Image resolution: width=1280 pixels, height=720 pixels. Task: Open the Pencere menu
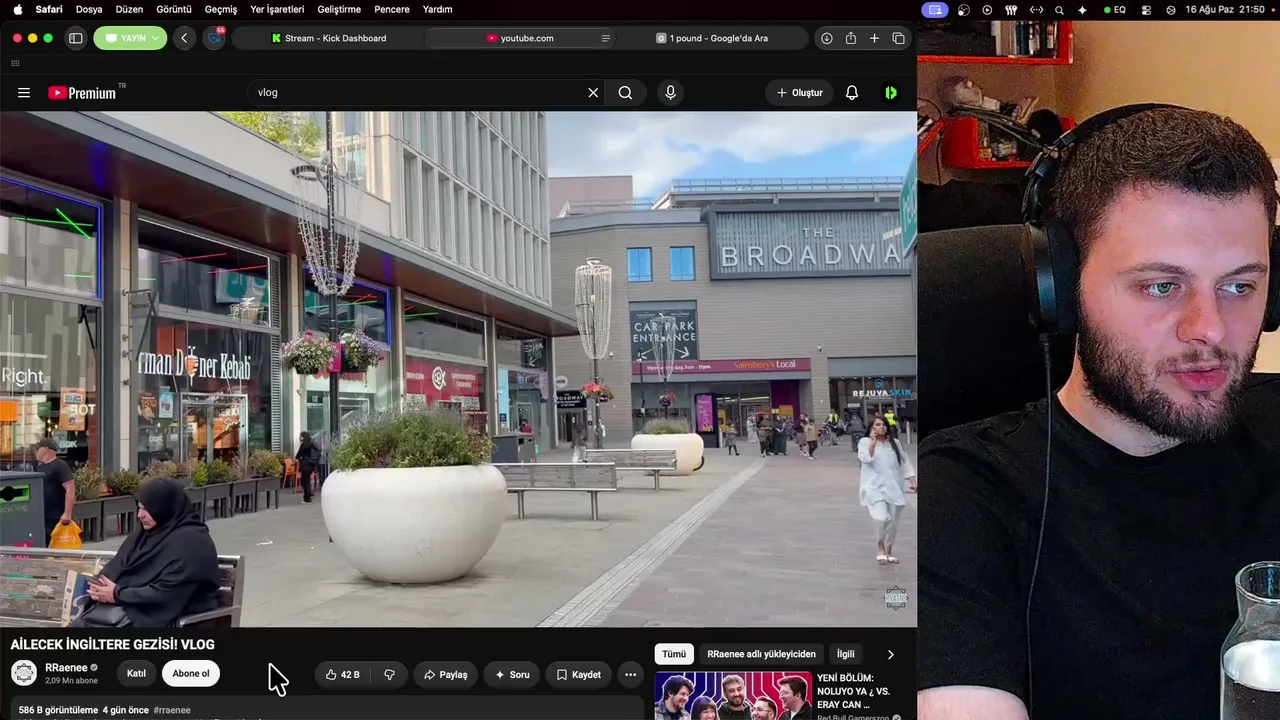pos(392,9)
